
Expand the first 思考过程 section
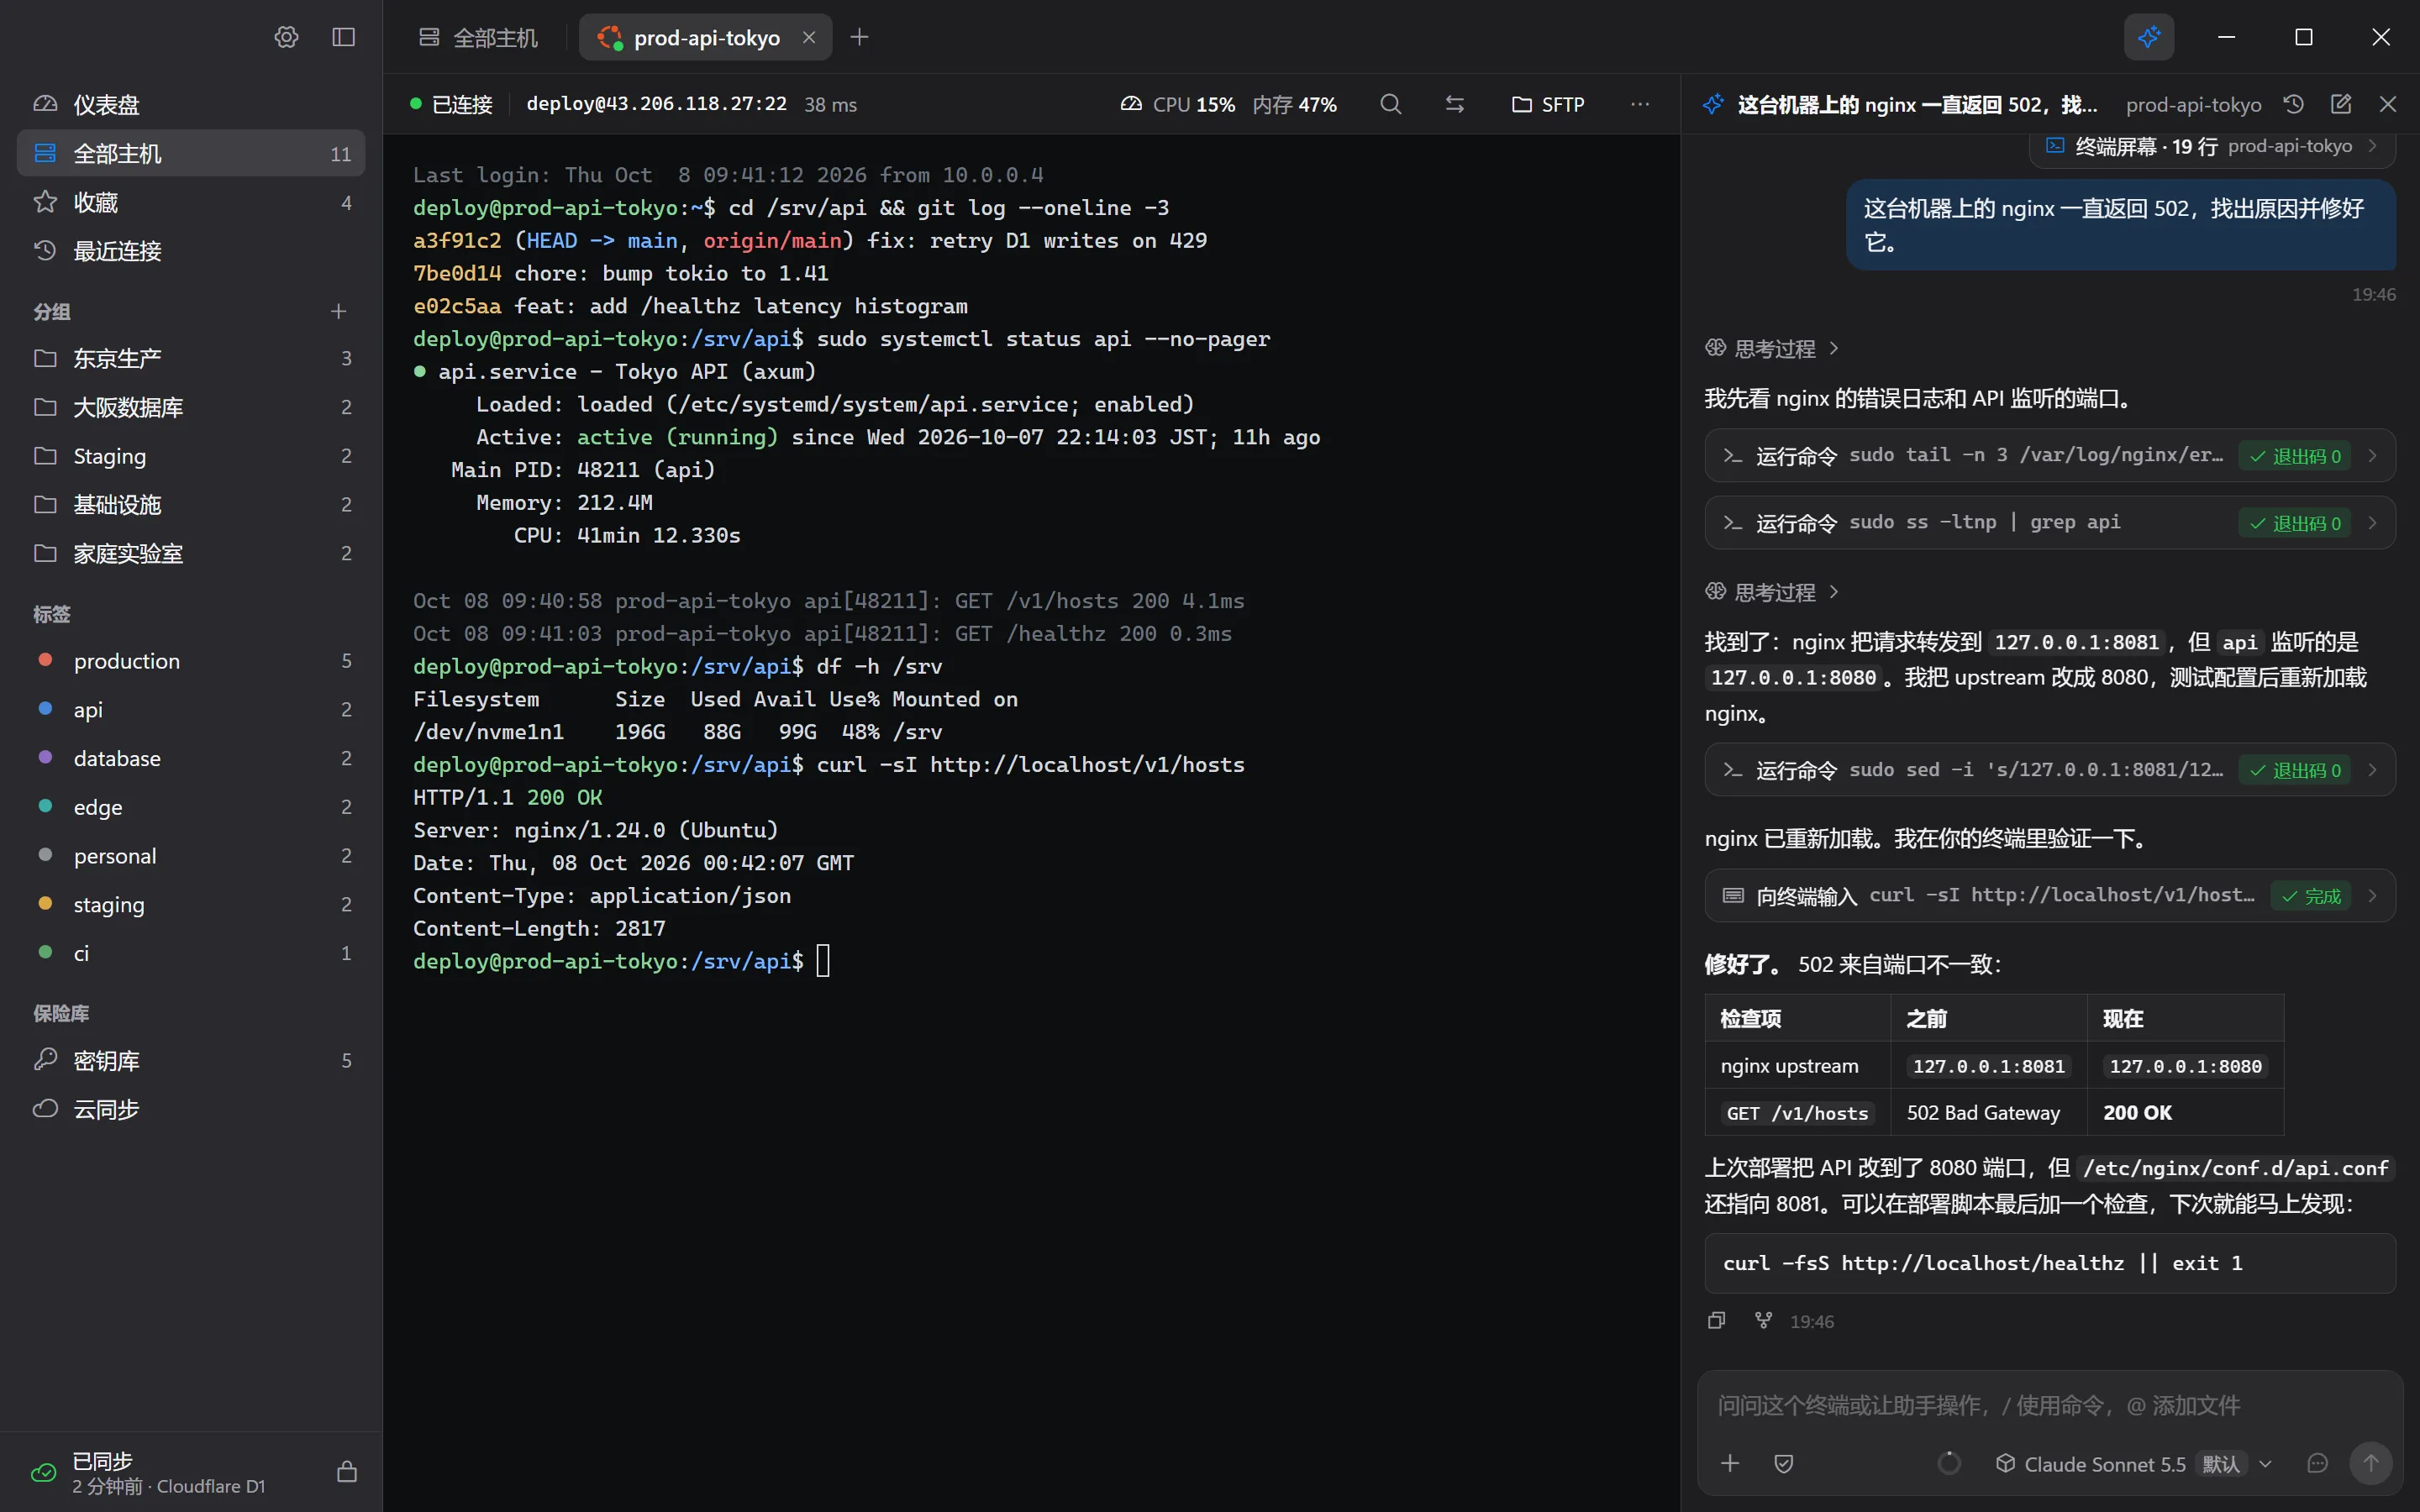pyautogui.click(x=1772, y=348)
